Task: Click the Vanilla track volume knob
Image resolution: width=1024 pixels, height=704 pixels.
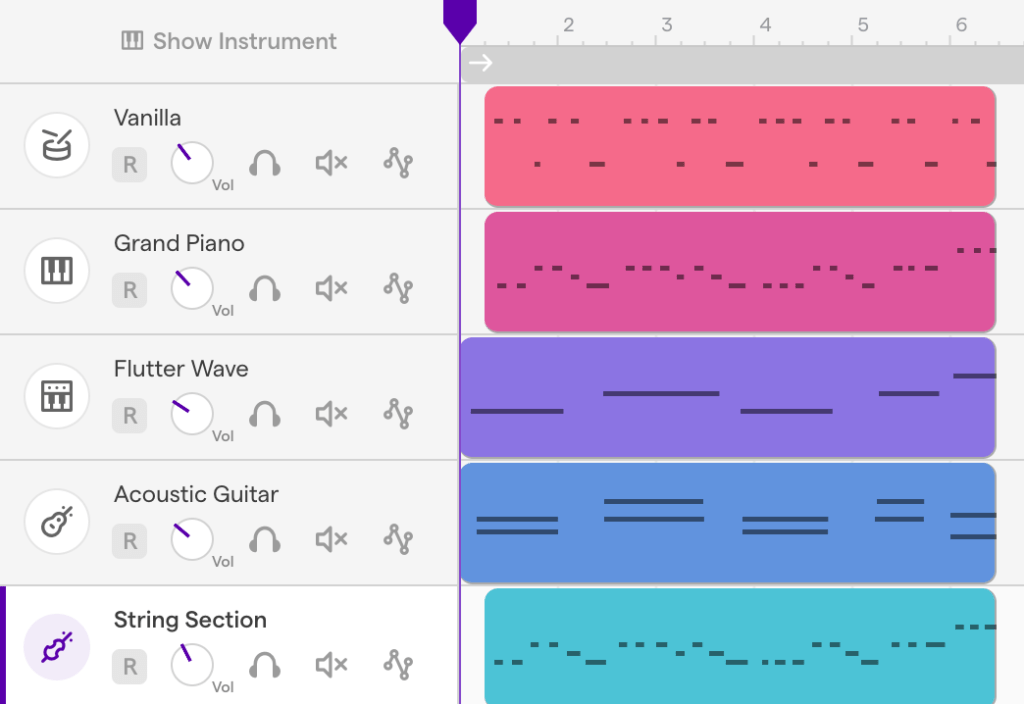Action: (x=192, y=163)
